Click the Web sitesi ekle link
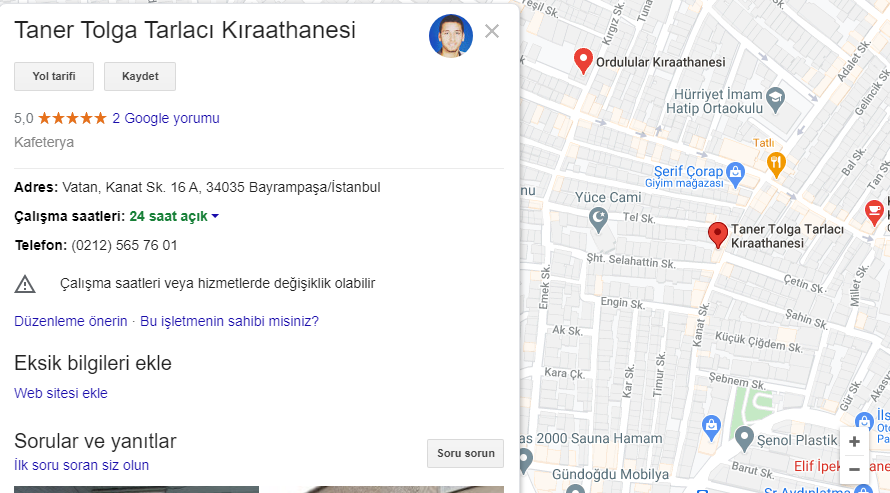 tap(61, 393)
